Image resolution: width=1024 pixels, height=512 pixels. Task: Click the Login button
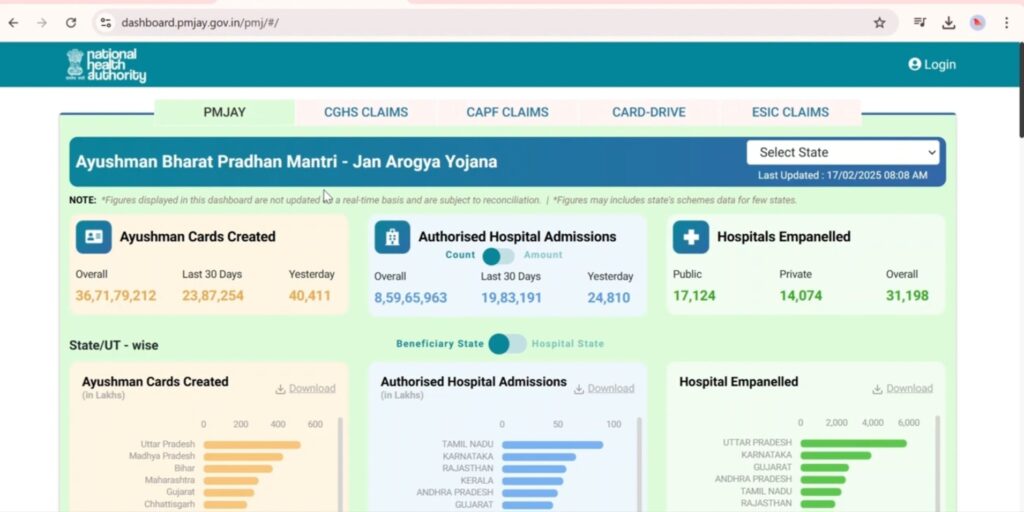tap(932, 64)
